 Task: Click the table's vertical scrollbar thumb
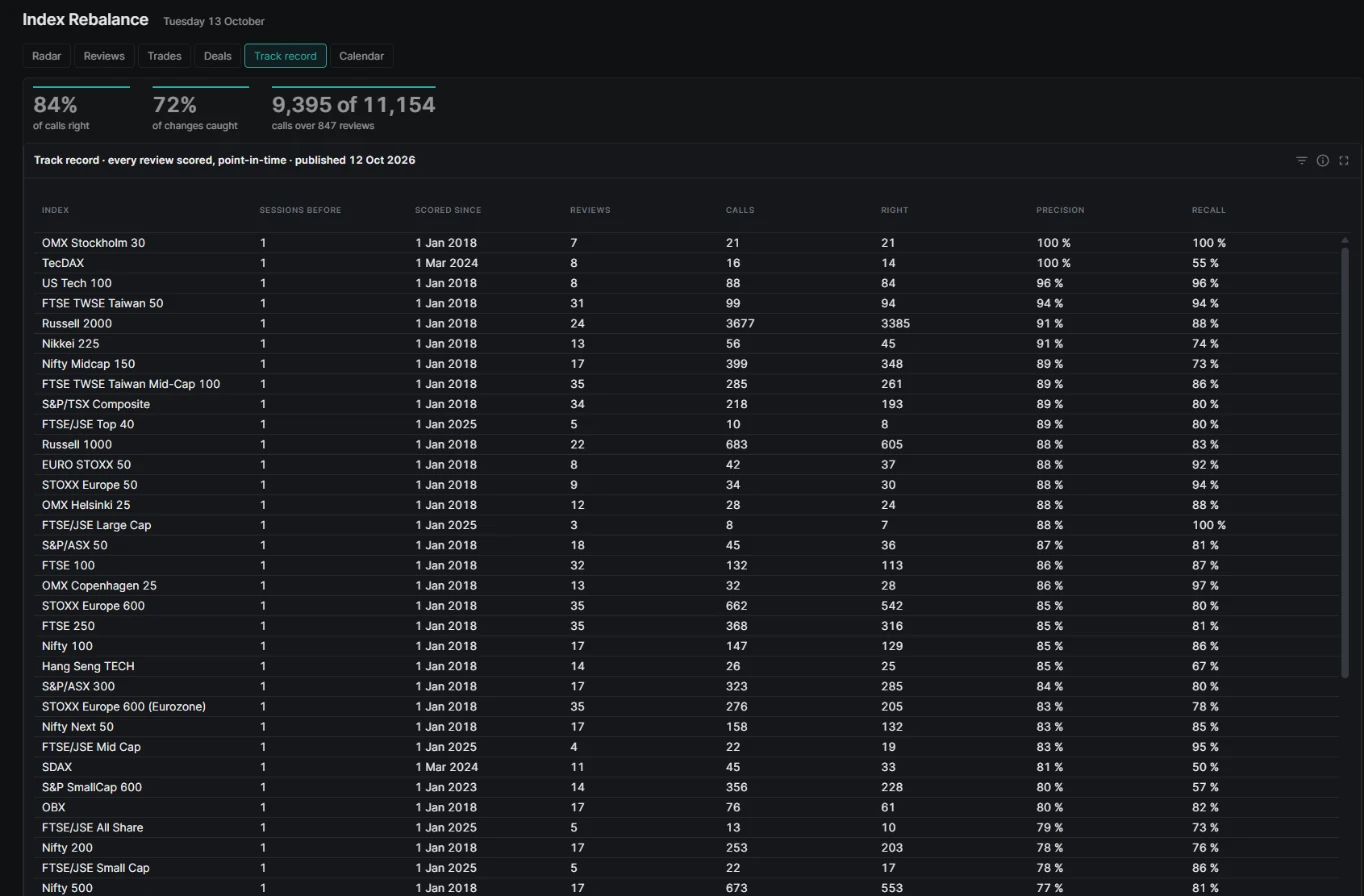click(1344, 462)
